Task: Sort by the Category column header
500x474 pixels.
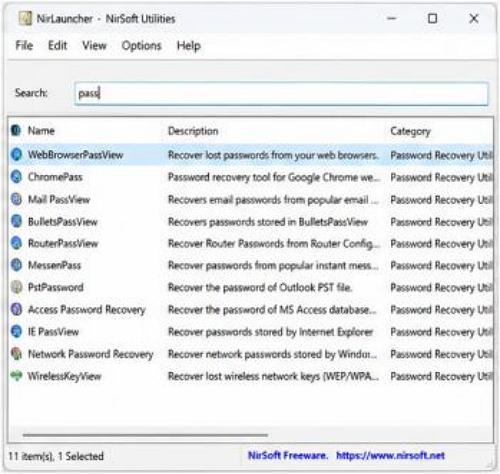Action: (x=410, y=131)
